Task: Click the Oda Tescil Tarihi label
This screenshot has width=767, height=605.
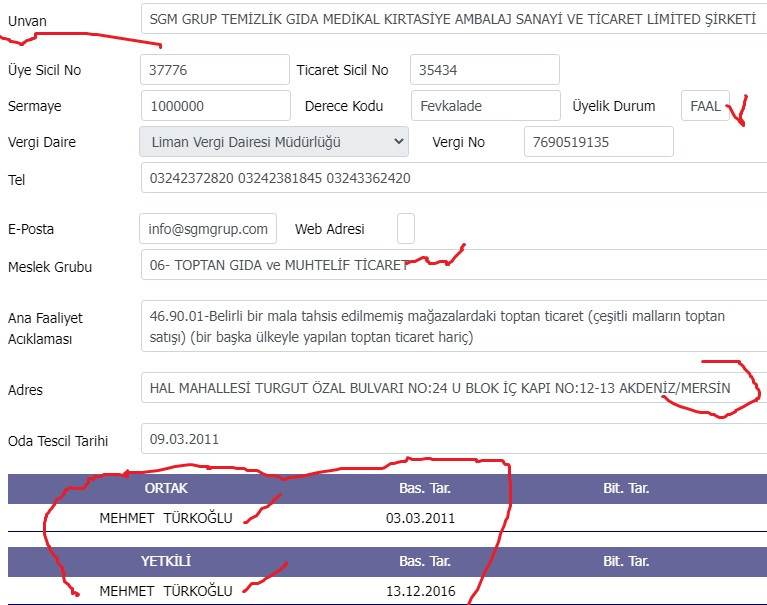Action: 58,441
